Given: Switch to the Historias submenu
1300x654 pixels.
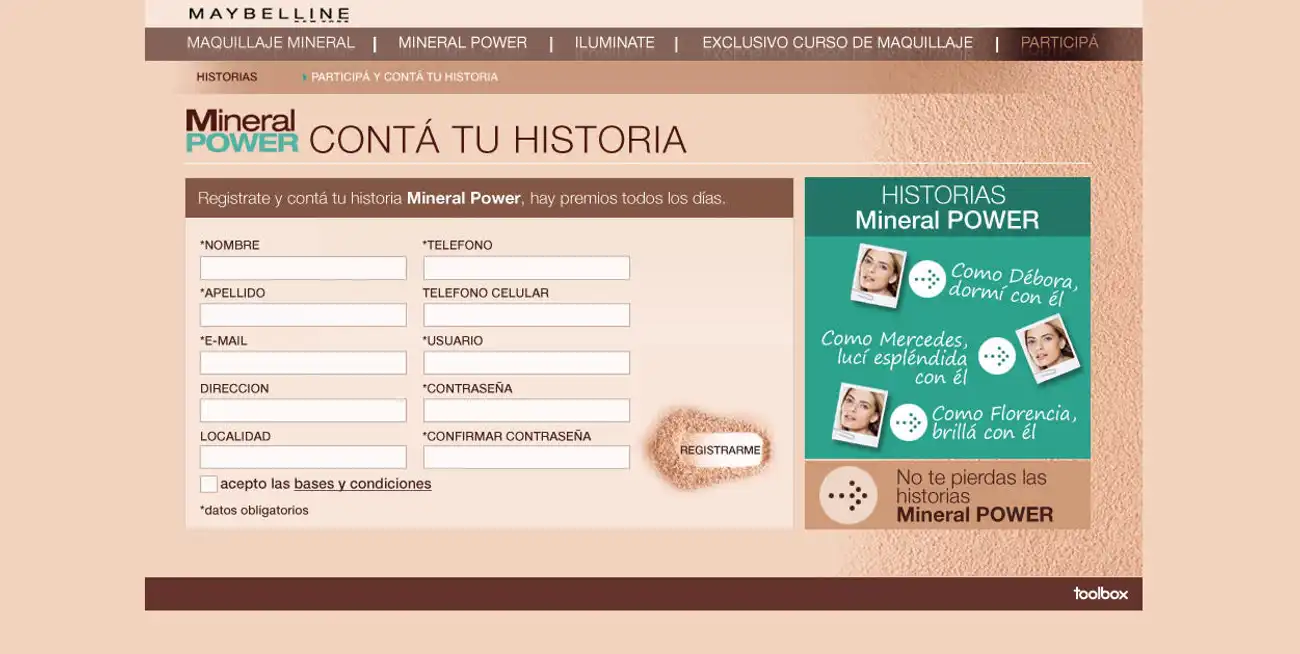Looking at the screenshot, I should pyautogui.click(x=226, y=77).
